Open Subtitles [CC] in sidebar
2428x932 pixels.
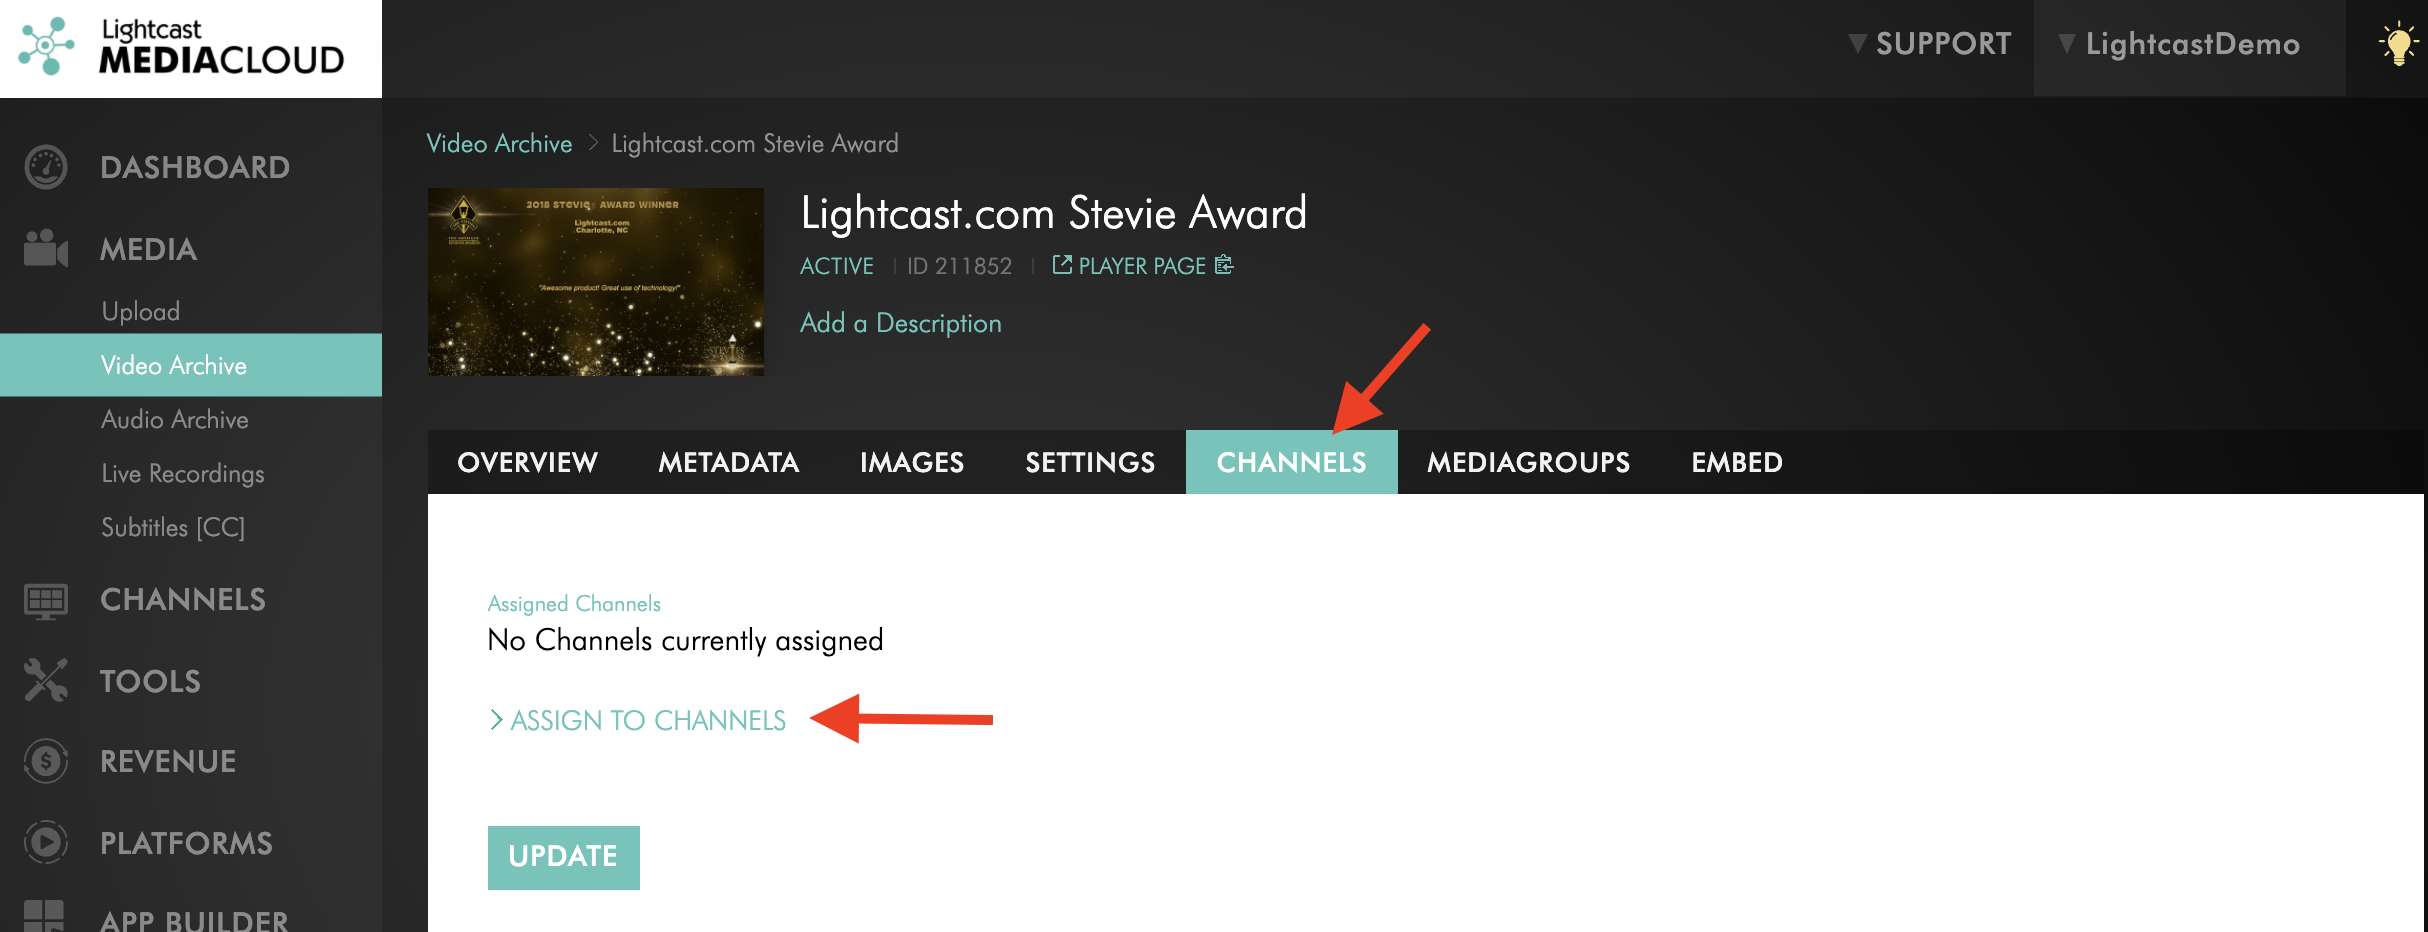[173, 527]
